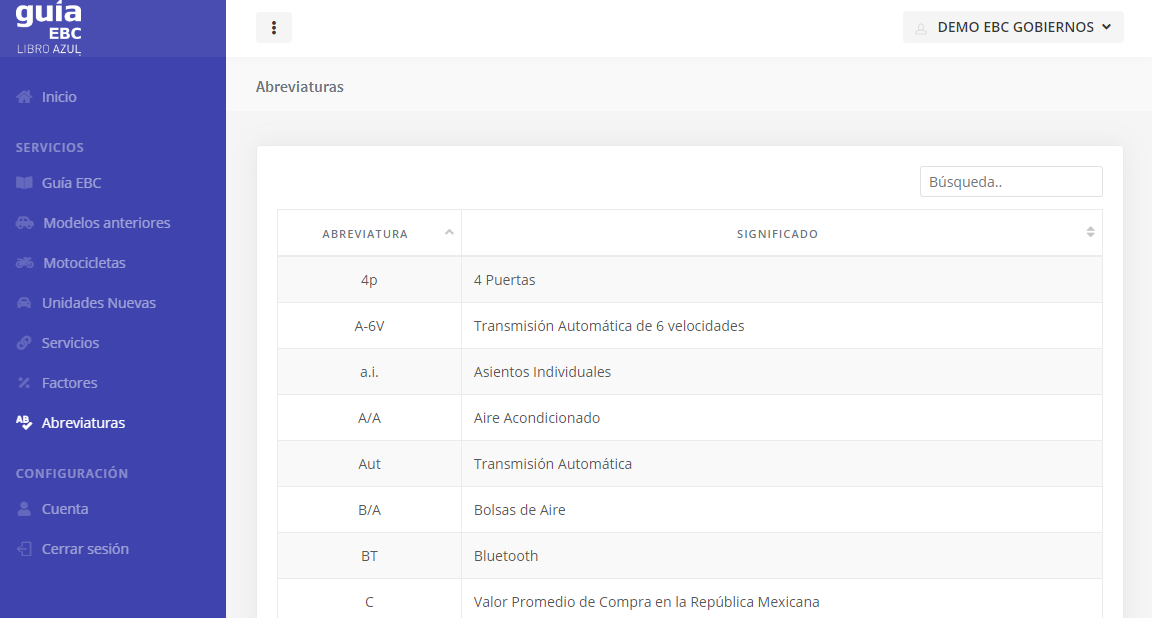Screen dimensions: 1152x618
Task: Sort table by Significado column arrows
Action: coord(1090,233)
